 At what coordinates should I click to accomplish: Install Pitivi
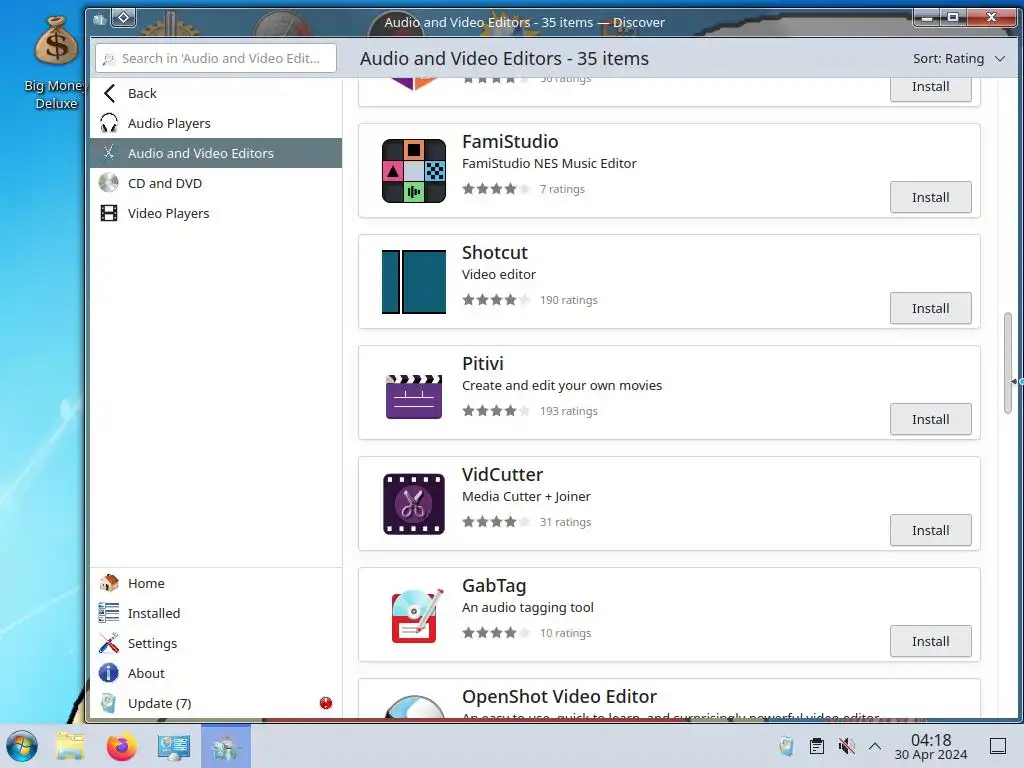point(930,419)
